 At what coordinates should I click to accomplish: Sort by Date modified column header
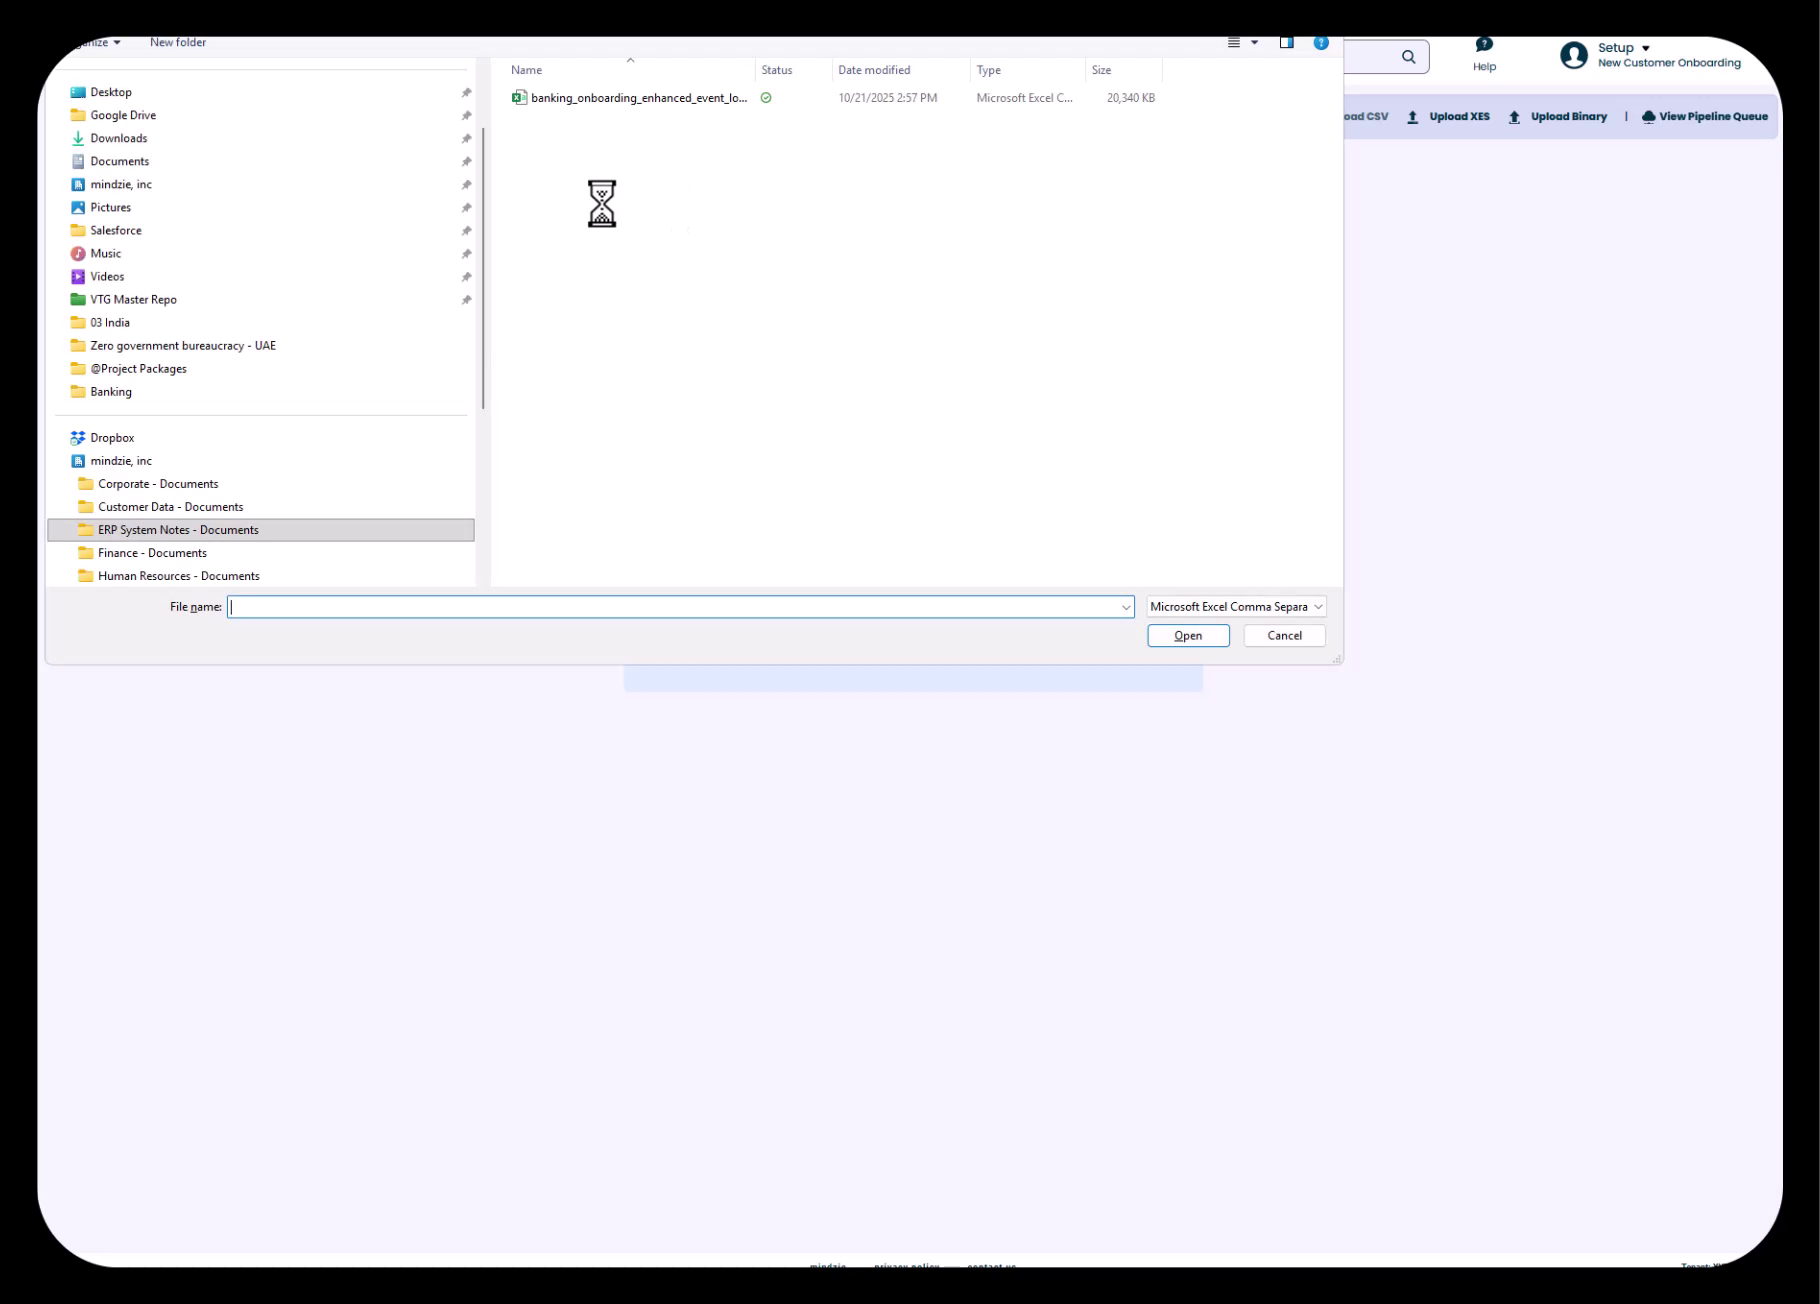pyautogui.click(x=873, y=70)
